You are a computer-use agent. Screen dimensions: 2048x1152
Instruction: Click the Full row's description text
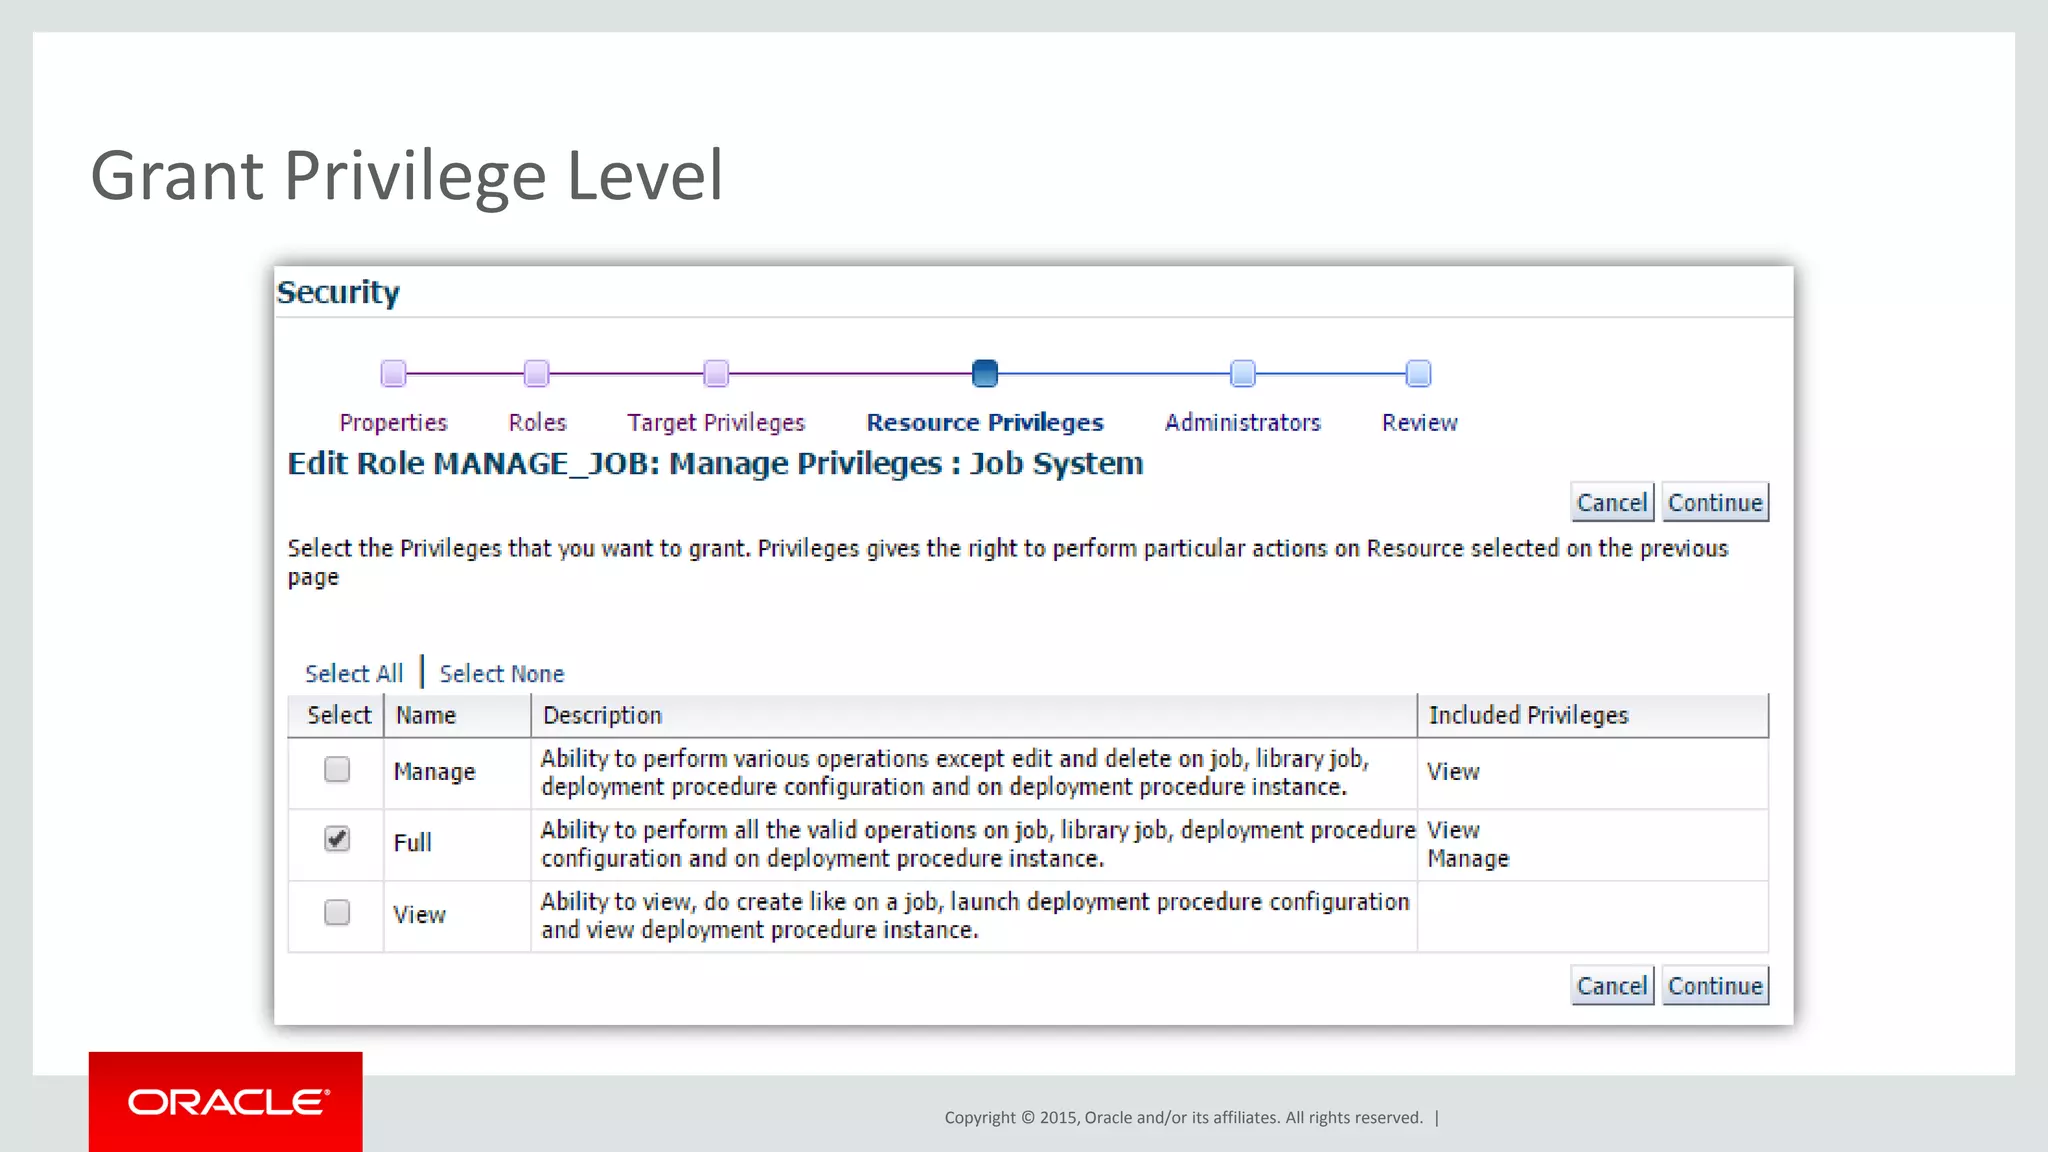(978, 844)
